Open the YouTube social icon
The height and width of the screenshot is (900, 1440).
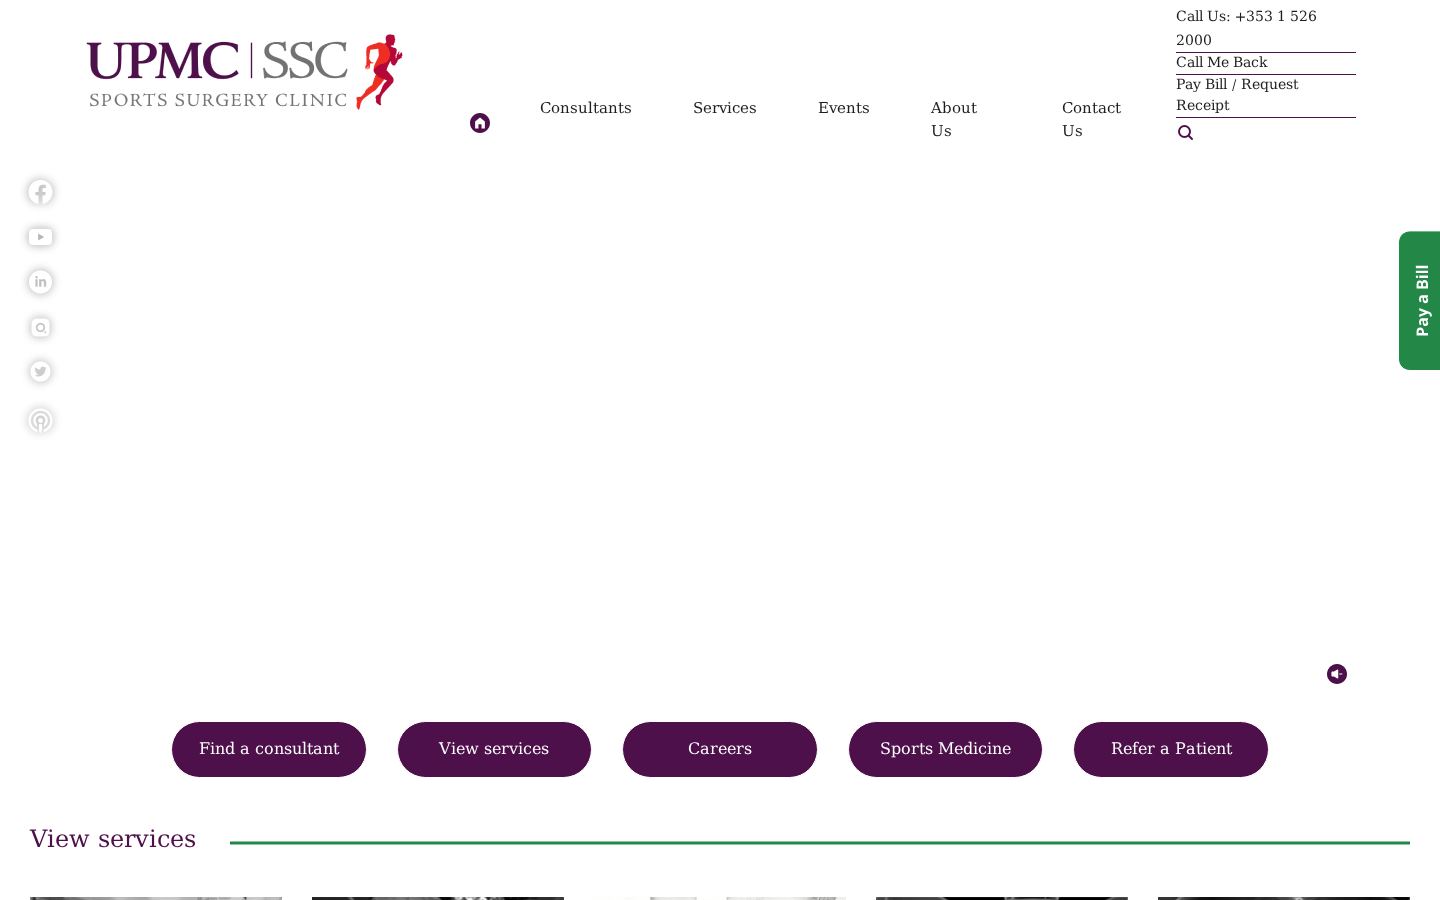(x=40, y=237)
